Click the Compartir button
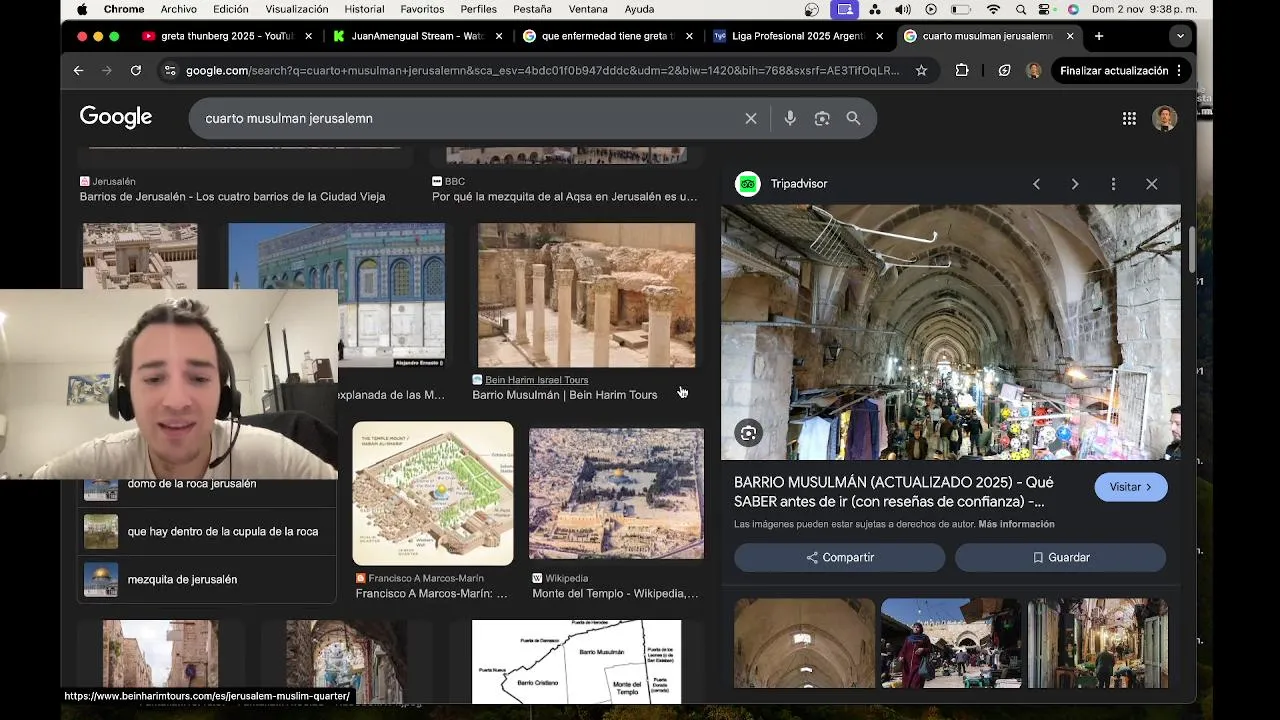The width and height of the screenshot is (1280, 720). [839, 557]
